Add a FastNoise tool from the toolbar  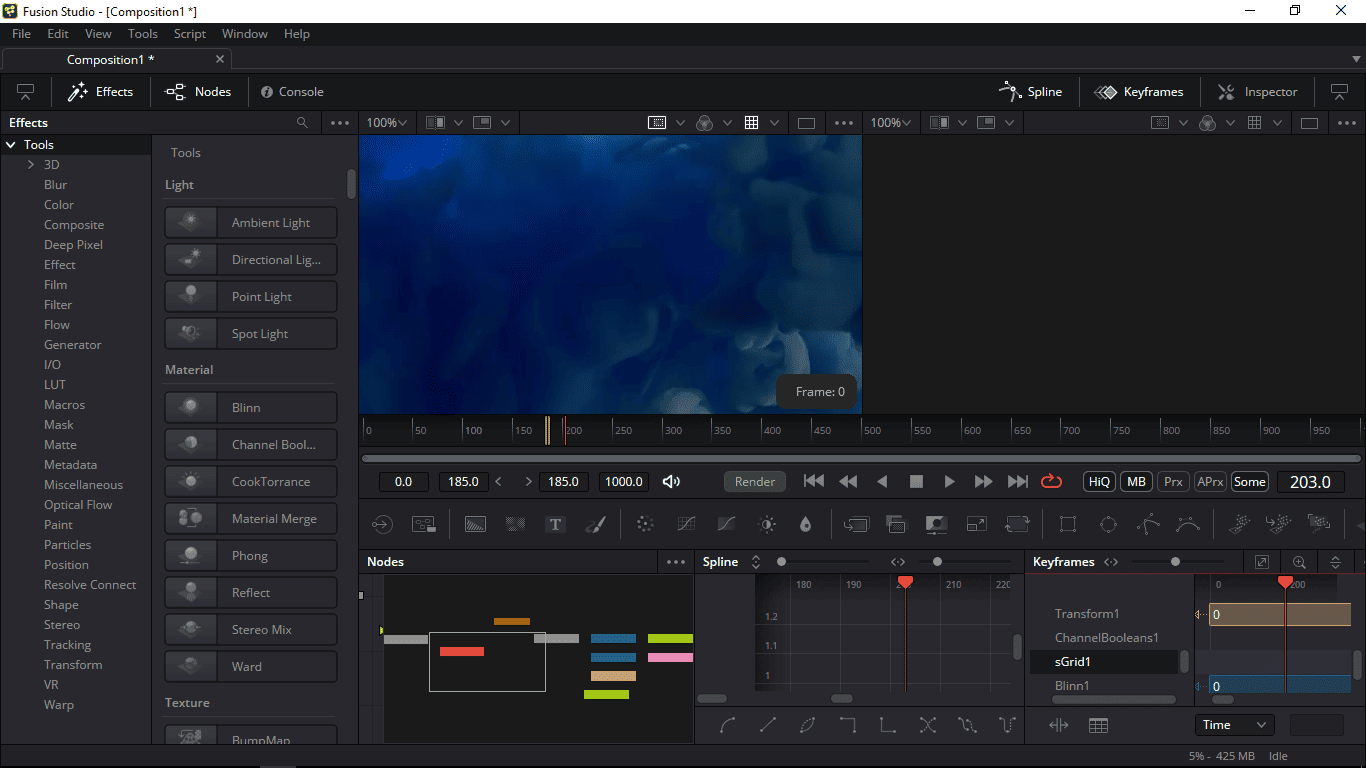pos(515,524)
